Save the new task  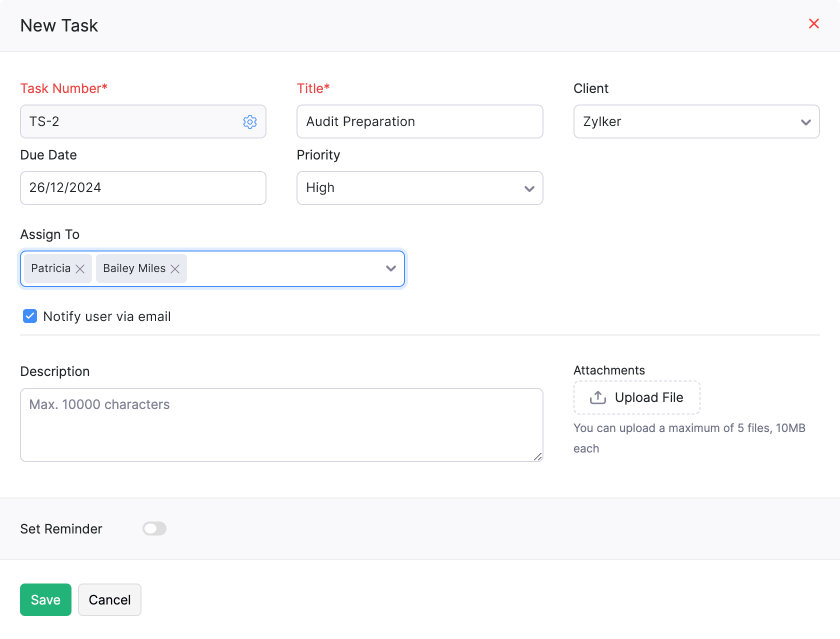point(45,599)
